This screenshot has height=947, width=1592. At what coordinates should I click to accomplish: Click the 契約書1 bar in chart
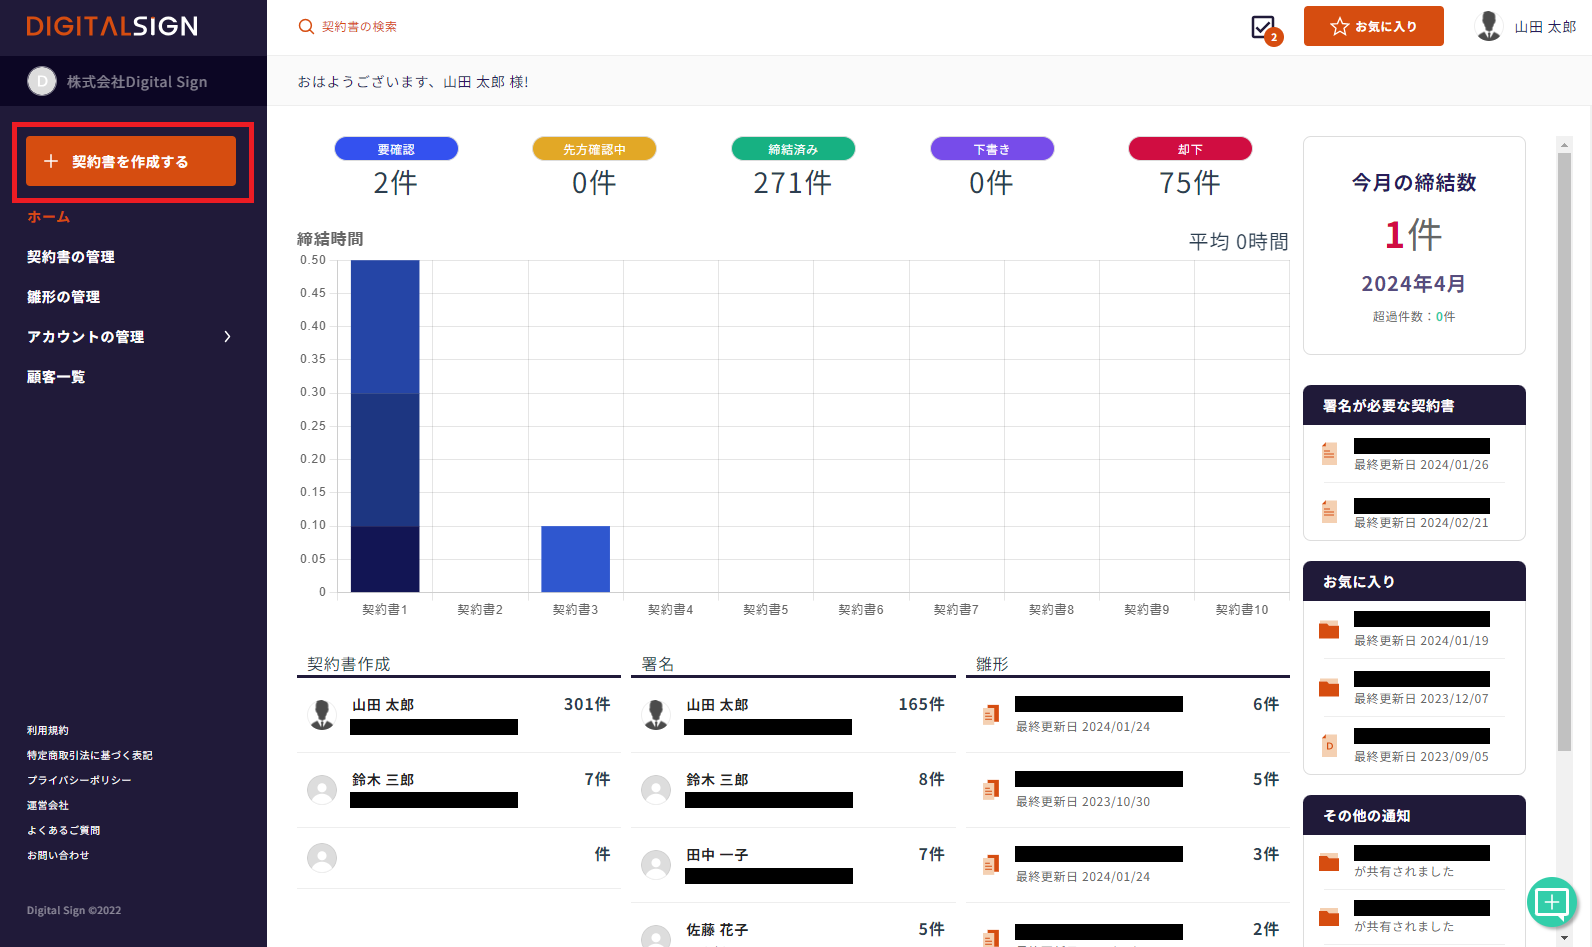pos(385,425)
